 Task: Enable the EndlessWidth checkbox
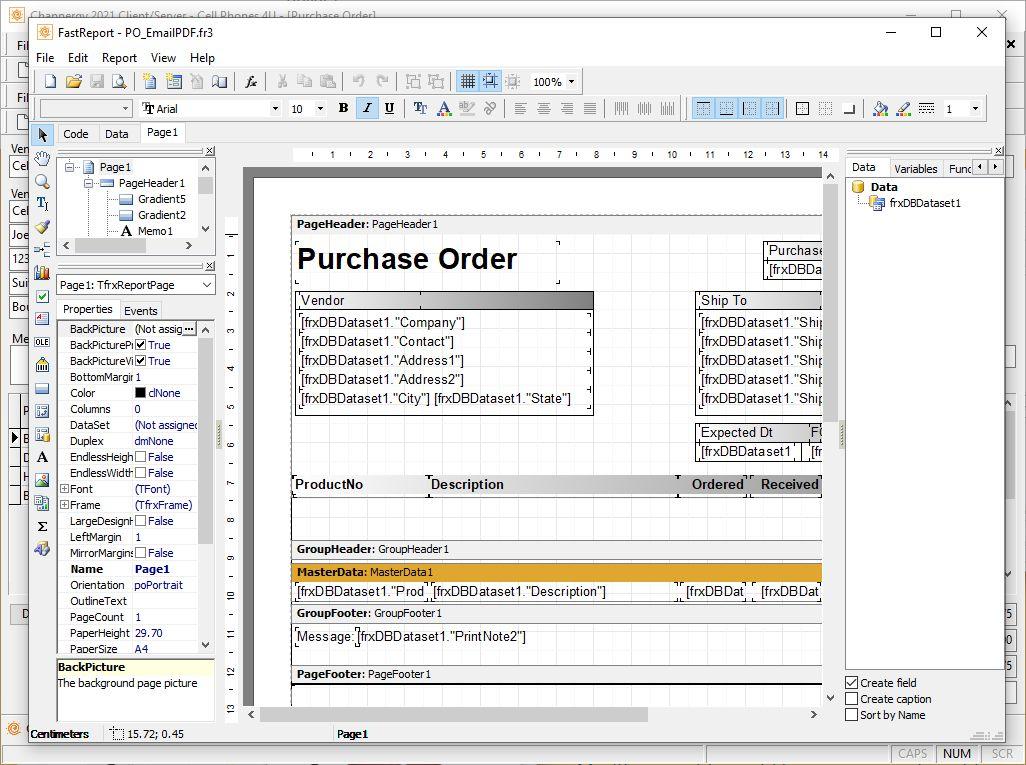140,472
